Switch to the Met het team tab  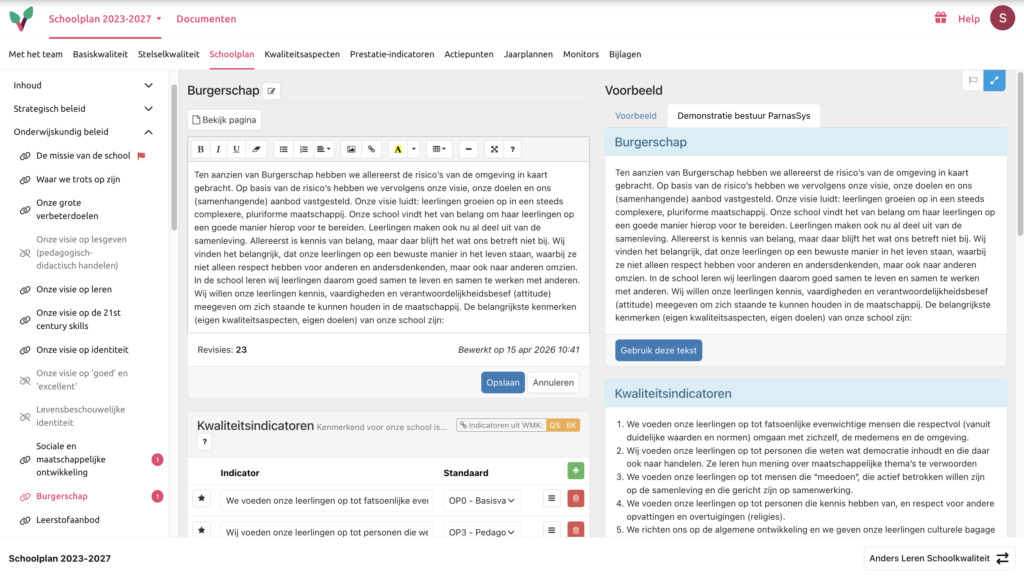(x=35, y=54)
